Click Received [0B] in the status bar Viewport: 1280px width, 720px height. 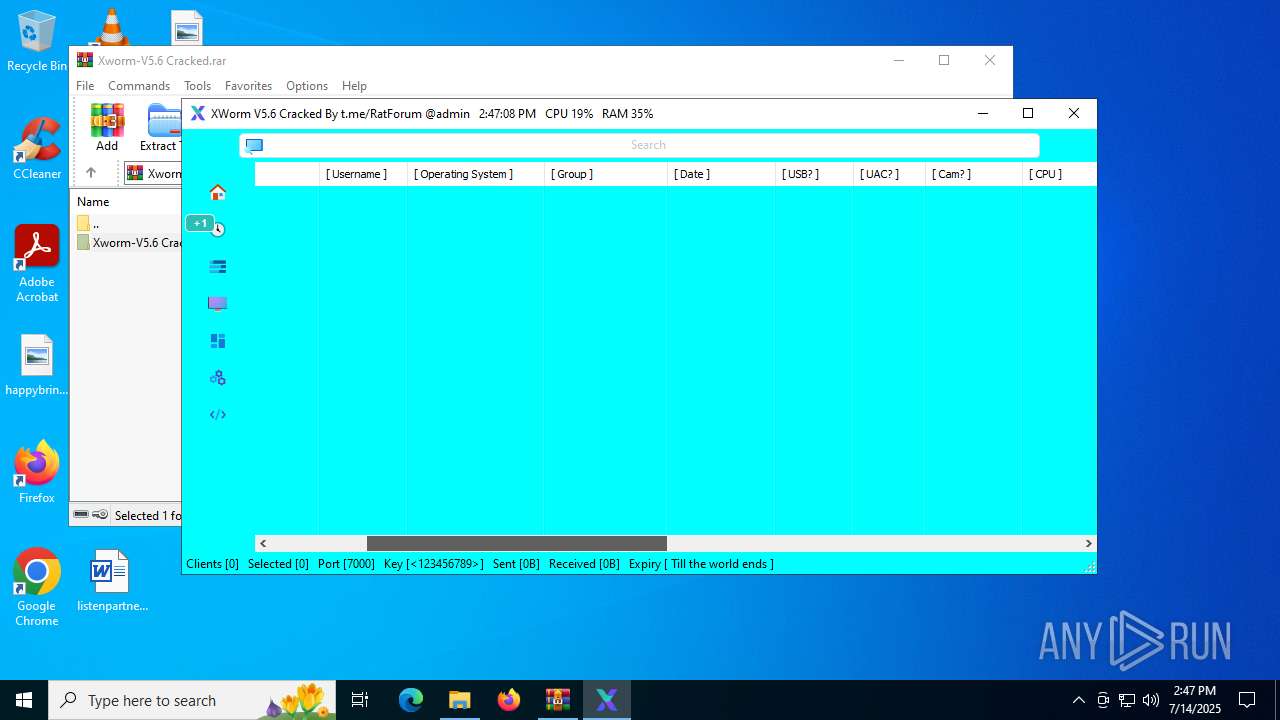coord(584,564)
